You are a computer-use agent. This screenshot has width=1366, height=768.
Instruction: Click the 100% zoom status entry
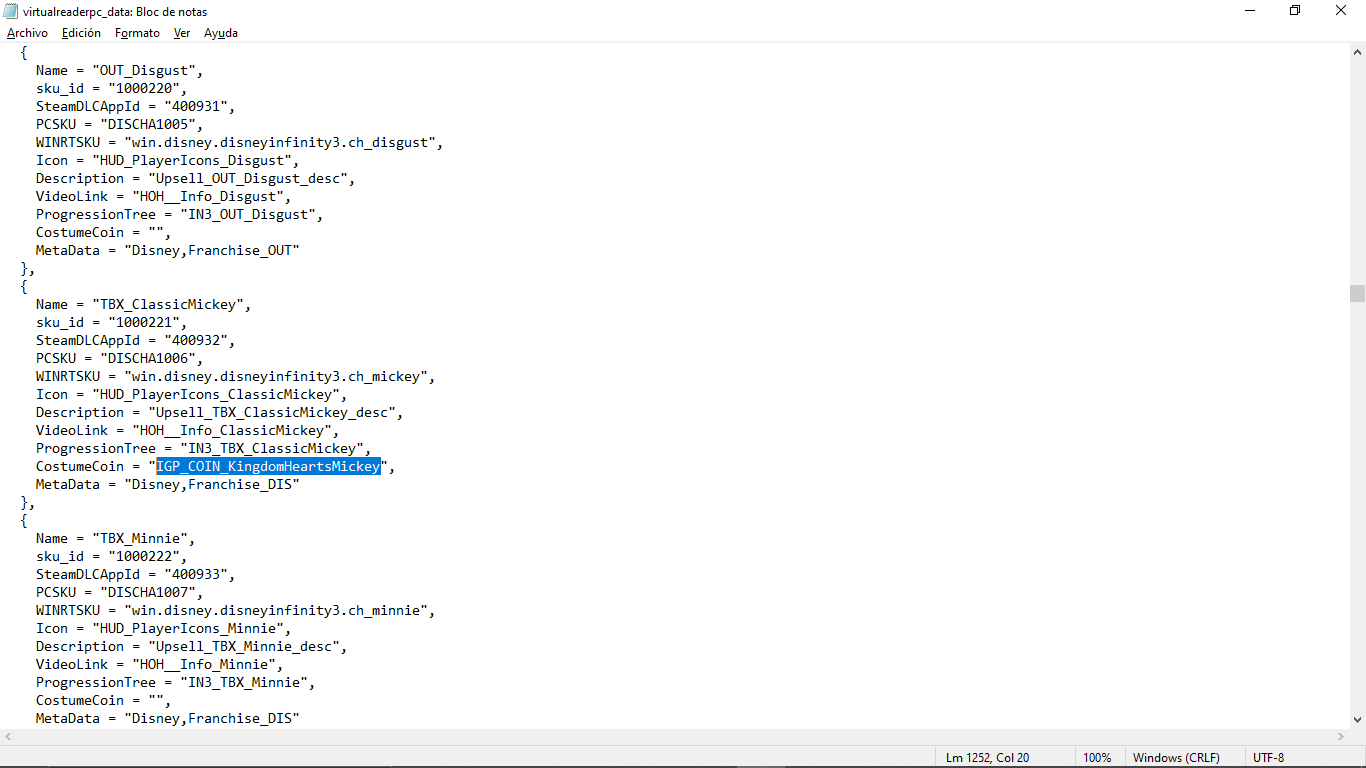pos(1097,758)
